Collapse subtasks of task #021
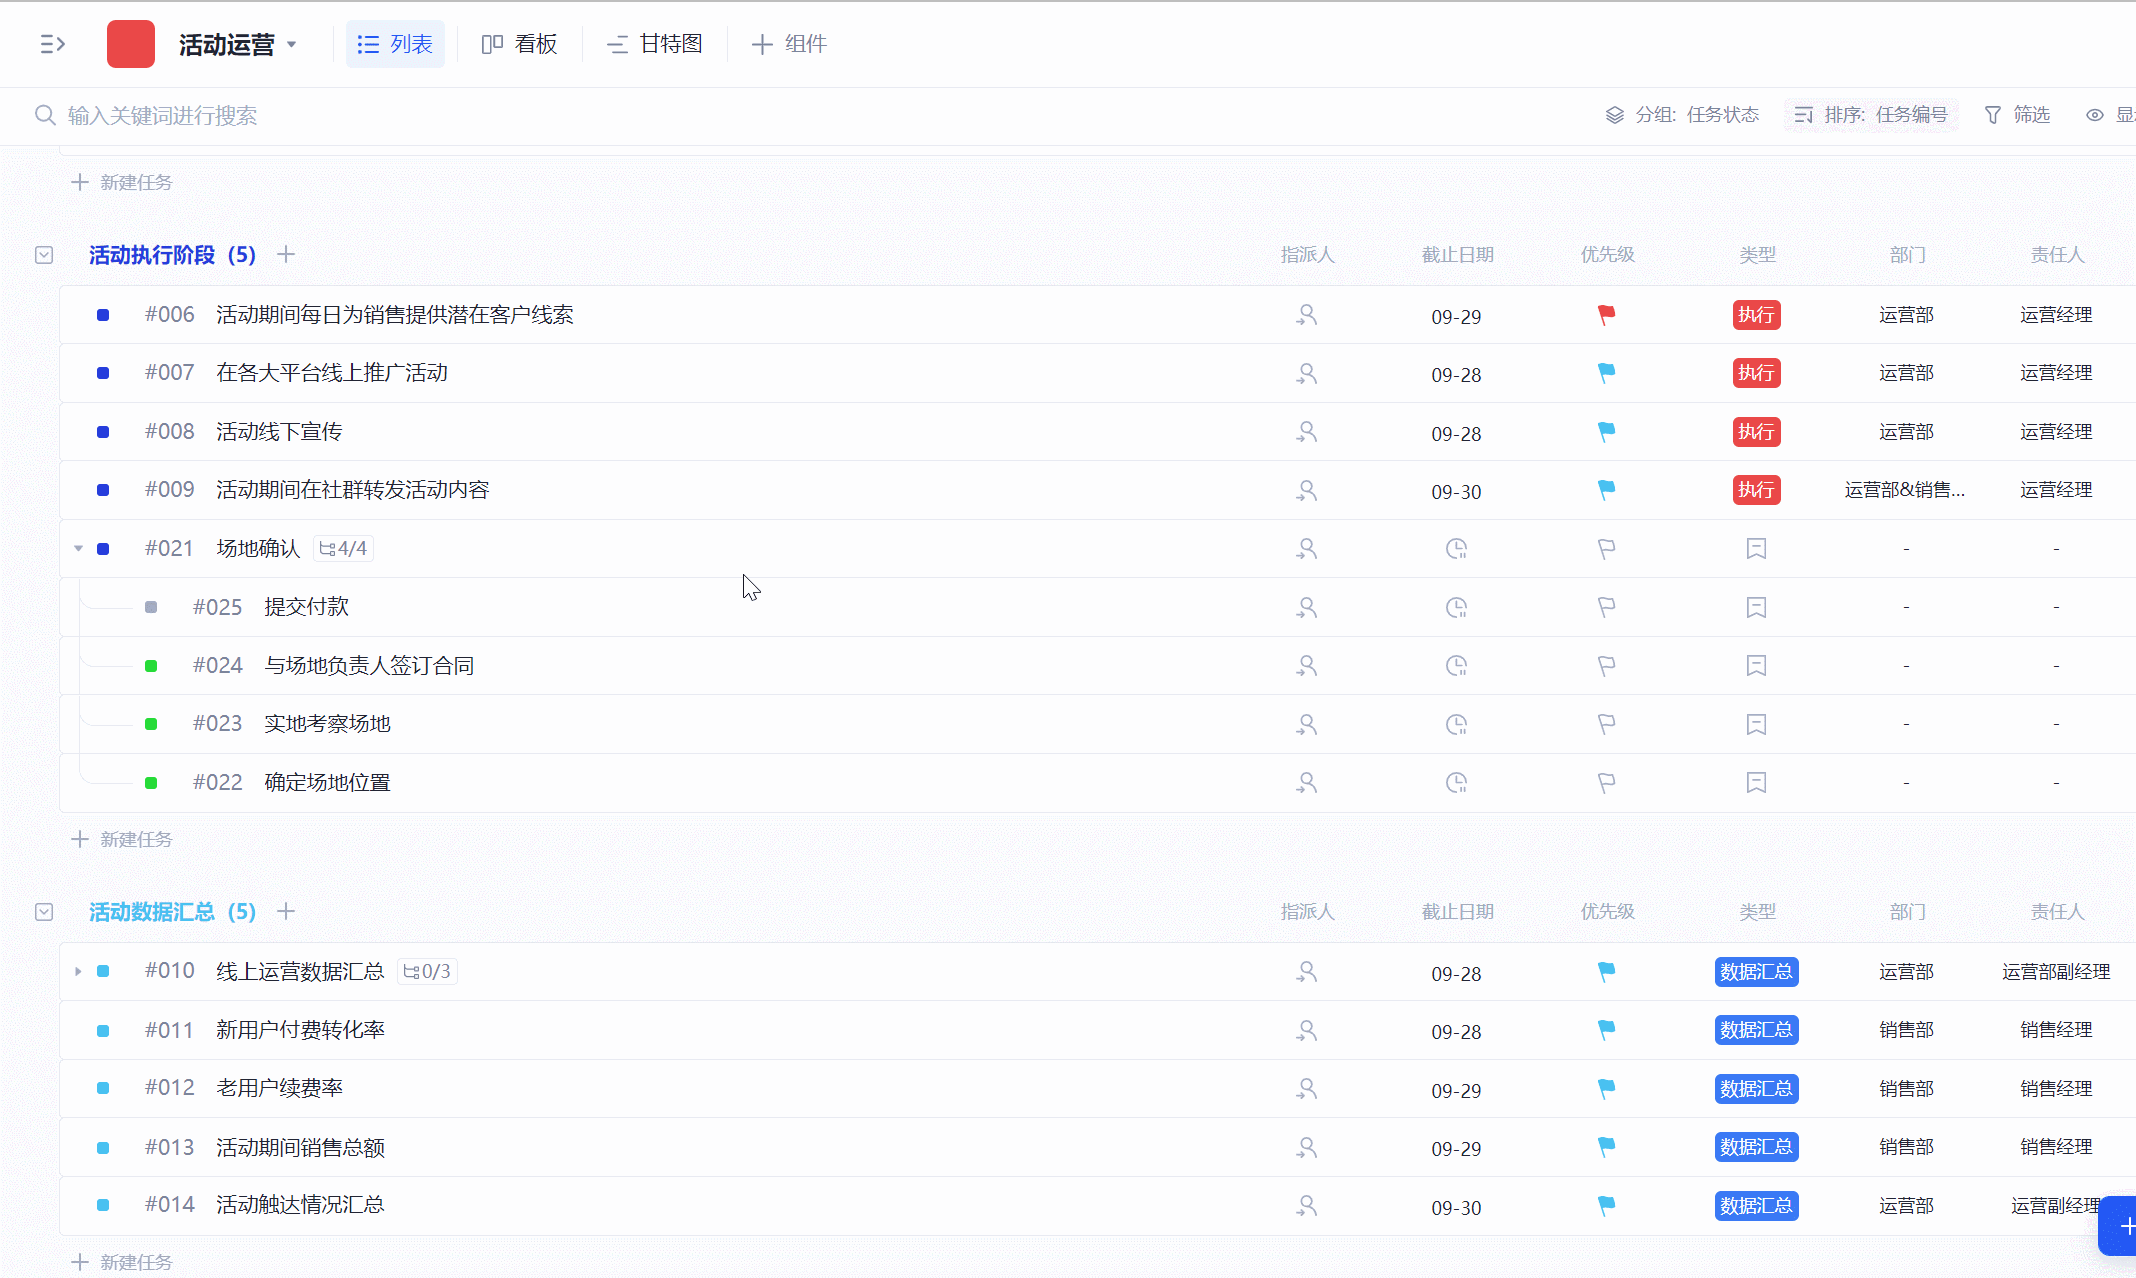Viewport: 2136px width, 1278px height. point(78,549)
